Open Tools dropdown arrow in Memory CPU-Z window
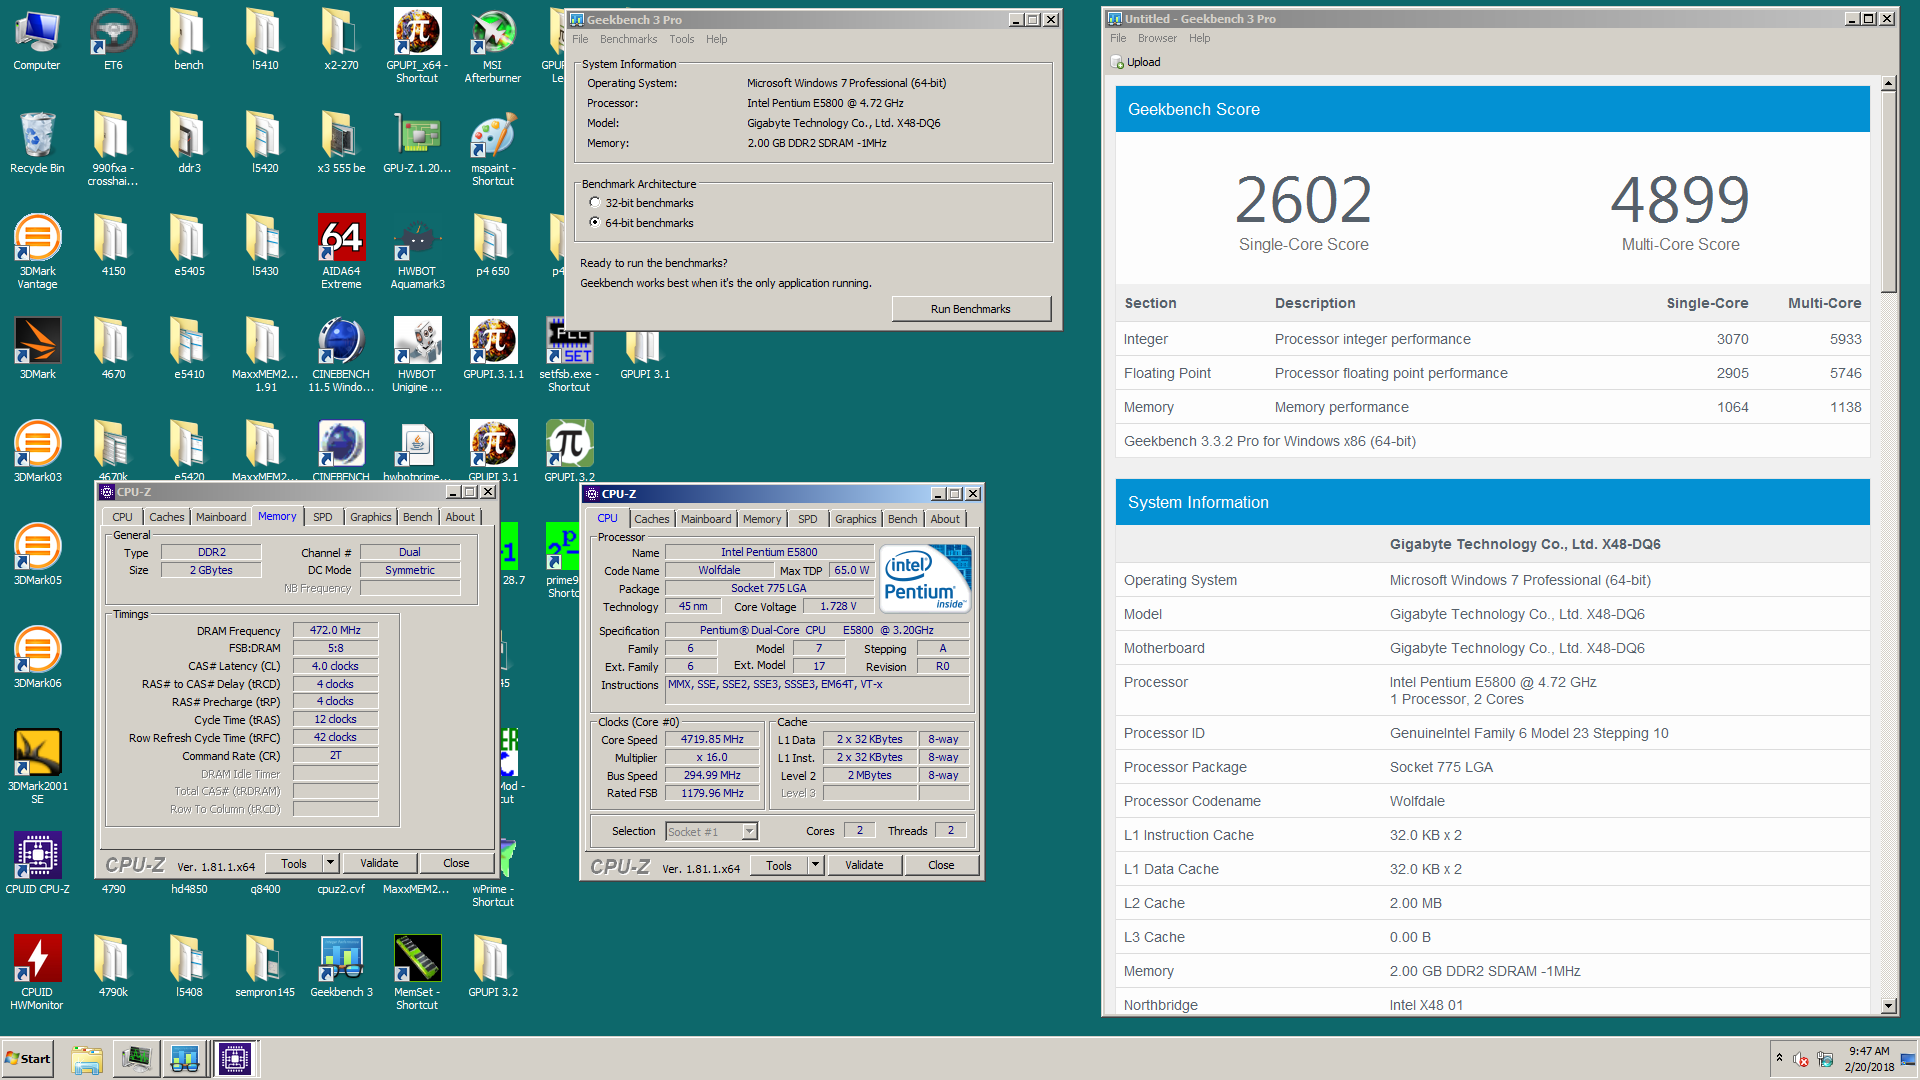This screenshot has height=1080, width=1920. (x=331, y=863)
